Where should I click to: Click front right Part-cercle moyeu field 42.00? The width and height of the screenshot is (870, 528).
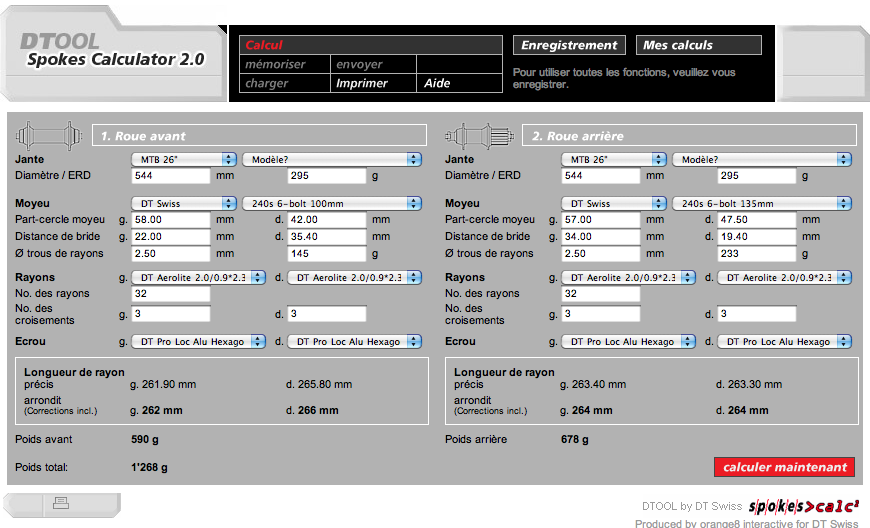(x=327, y=220)
